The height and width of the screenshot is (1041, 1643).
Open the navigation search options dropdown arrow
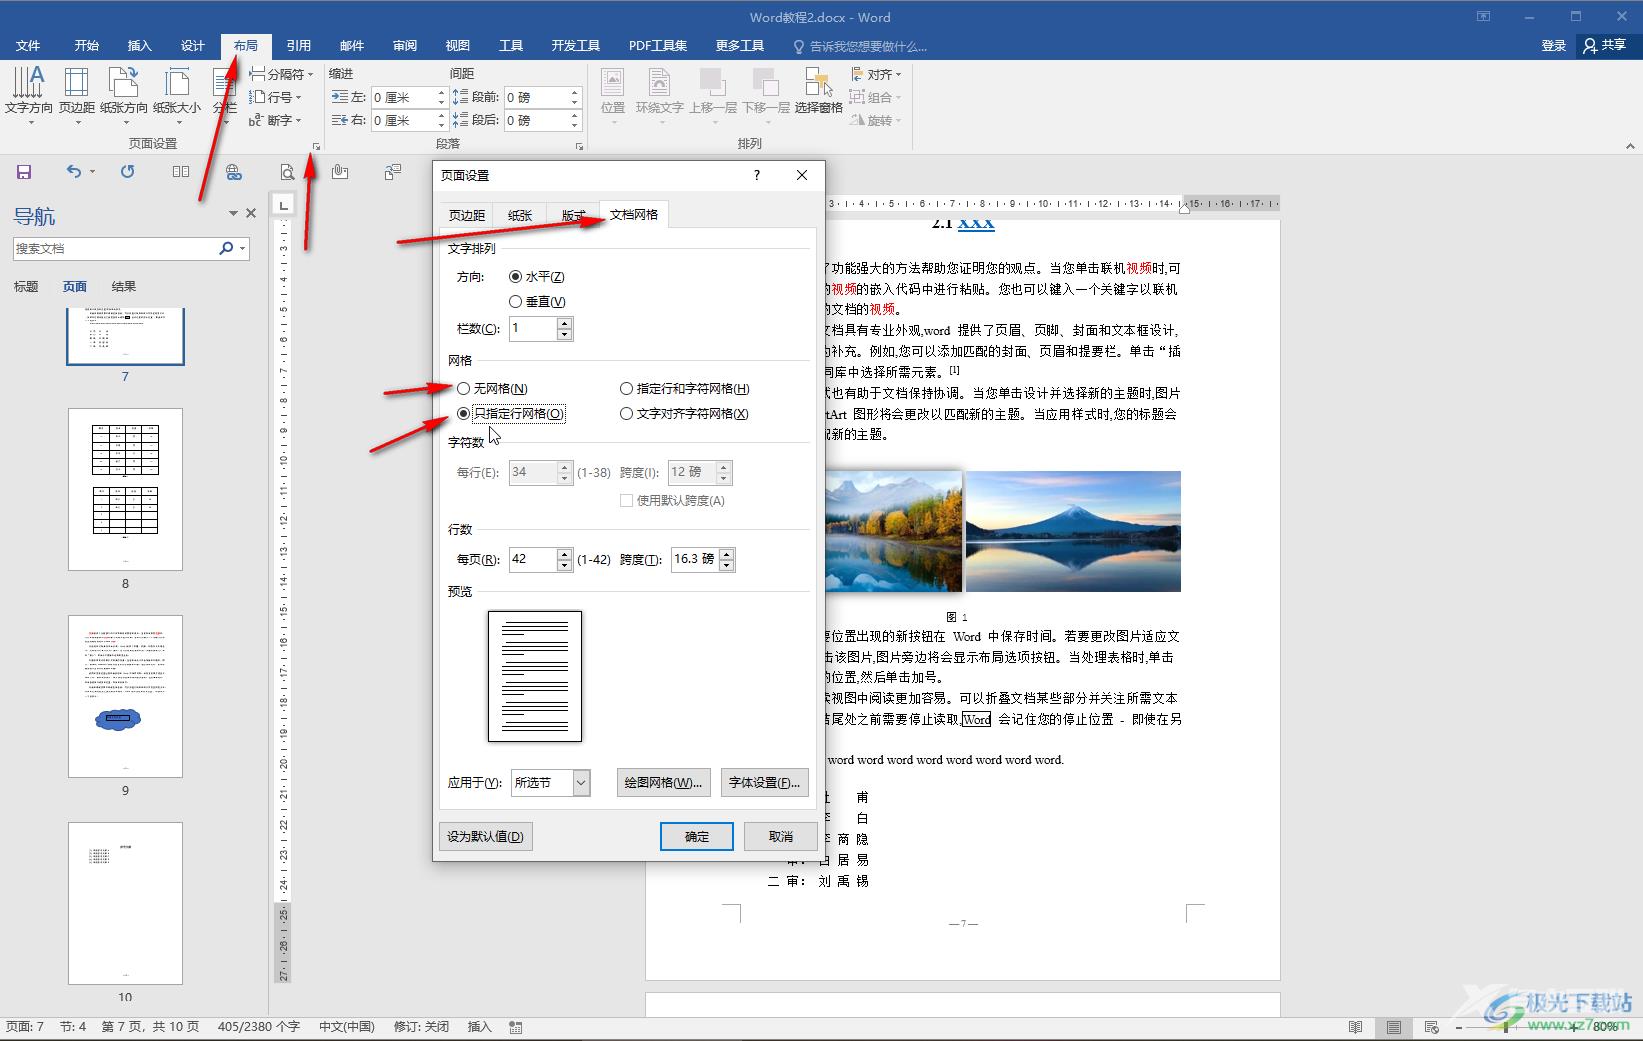tap(243, 248)
